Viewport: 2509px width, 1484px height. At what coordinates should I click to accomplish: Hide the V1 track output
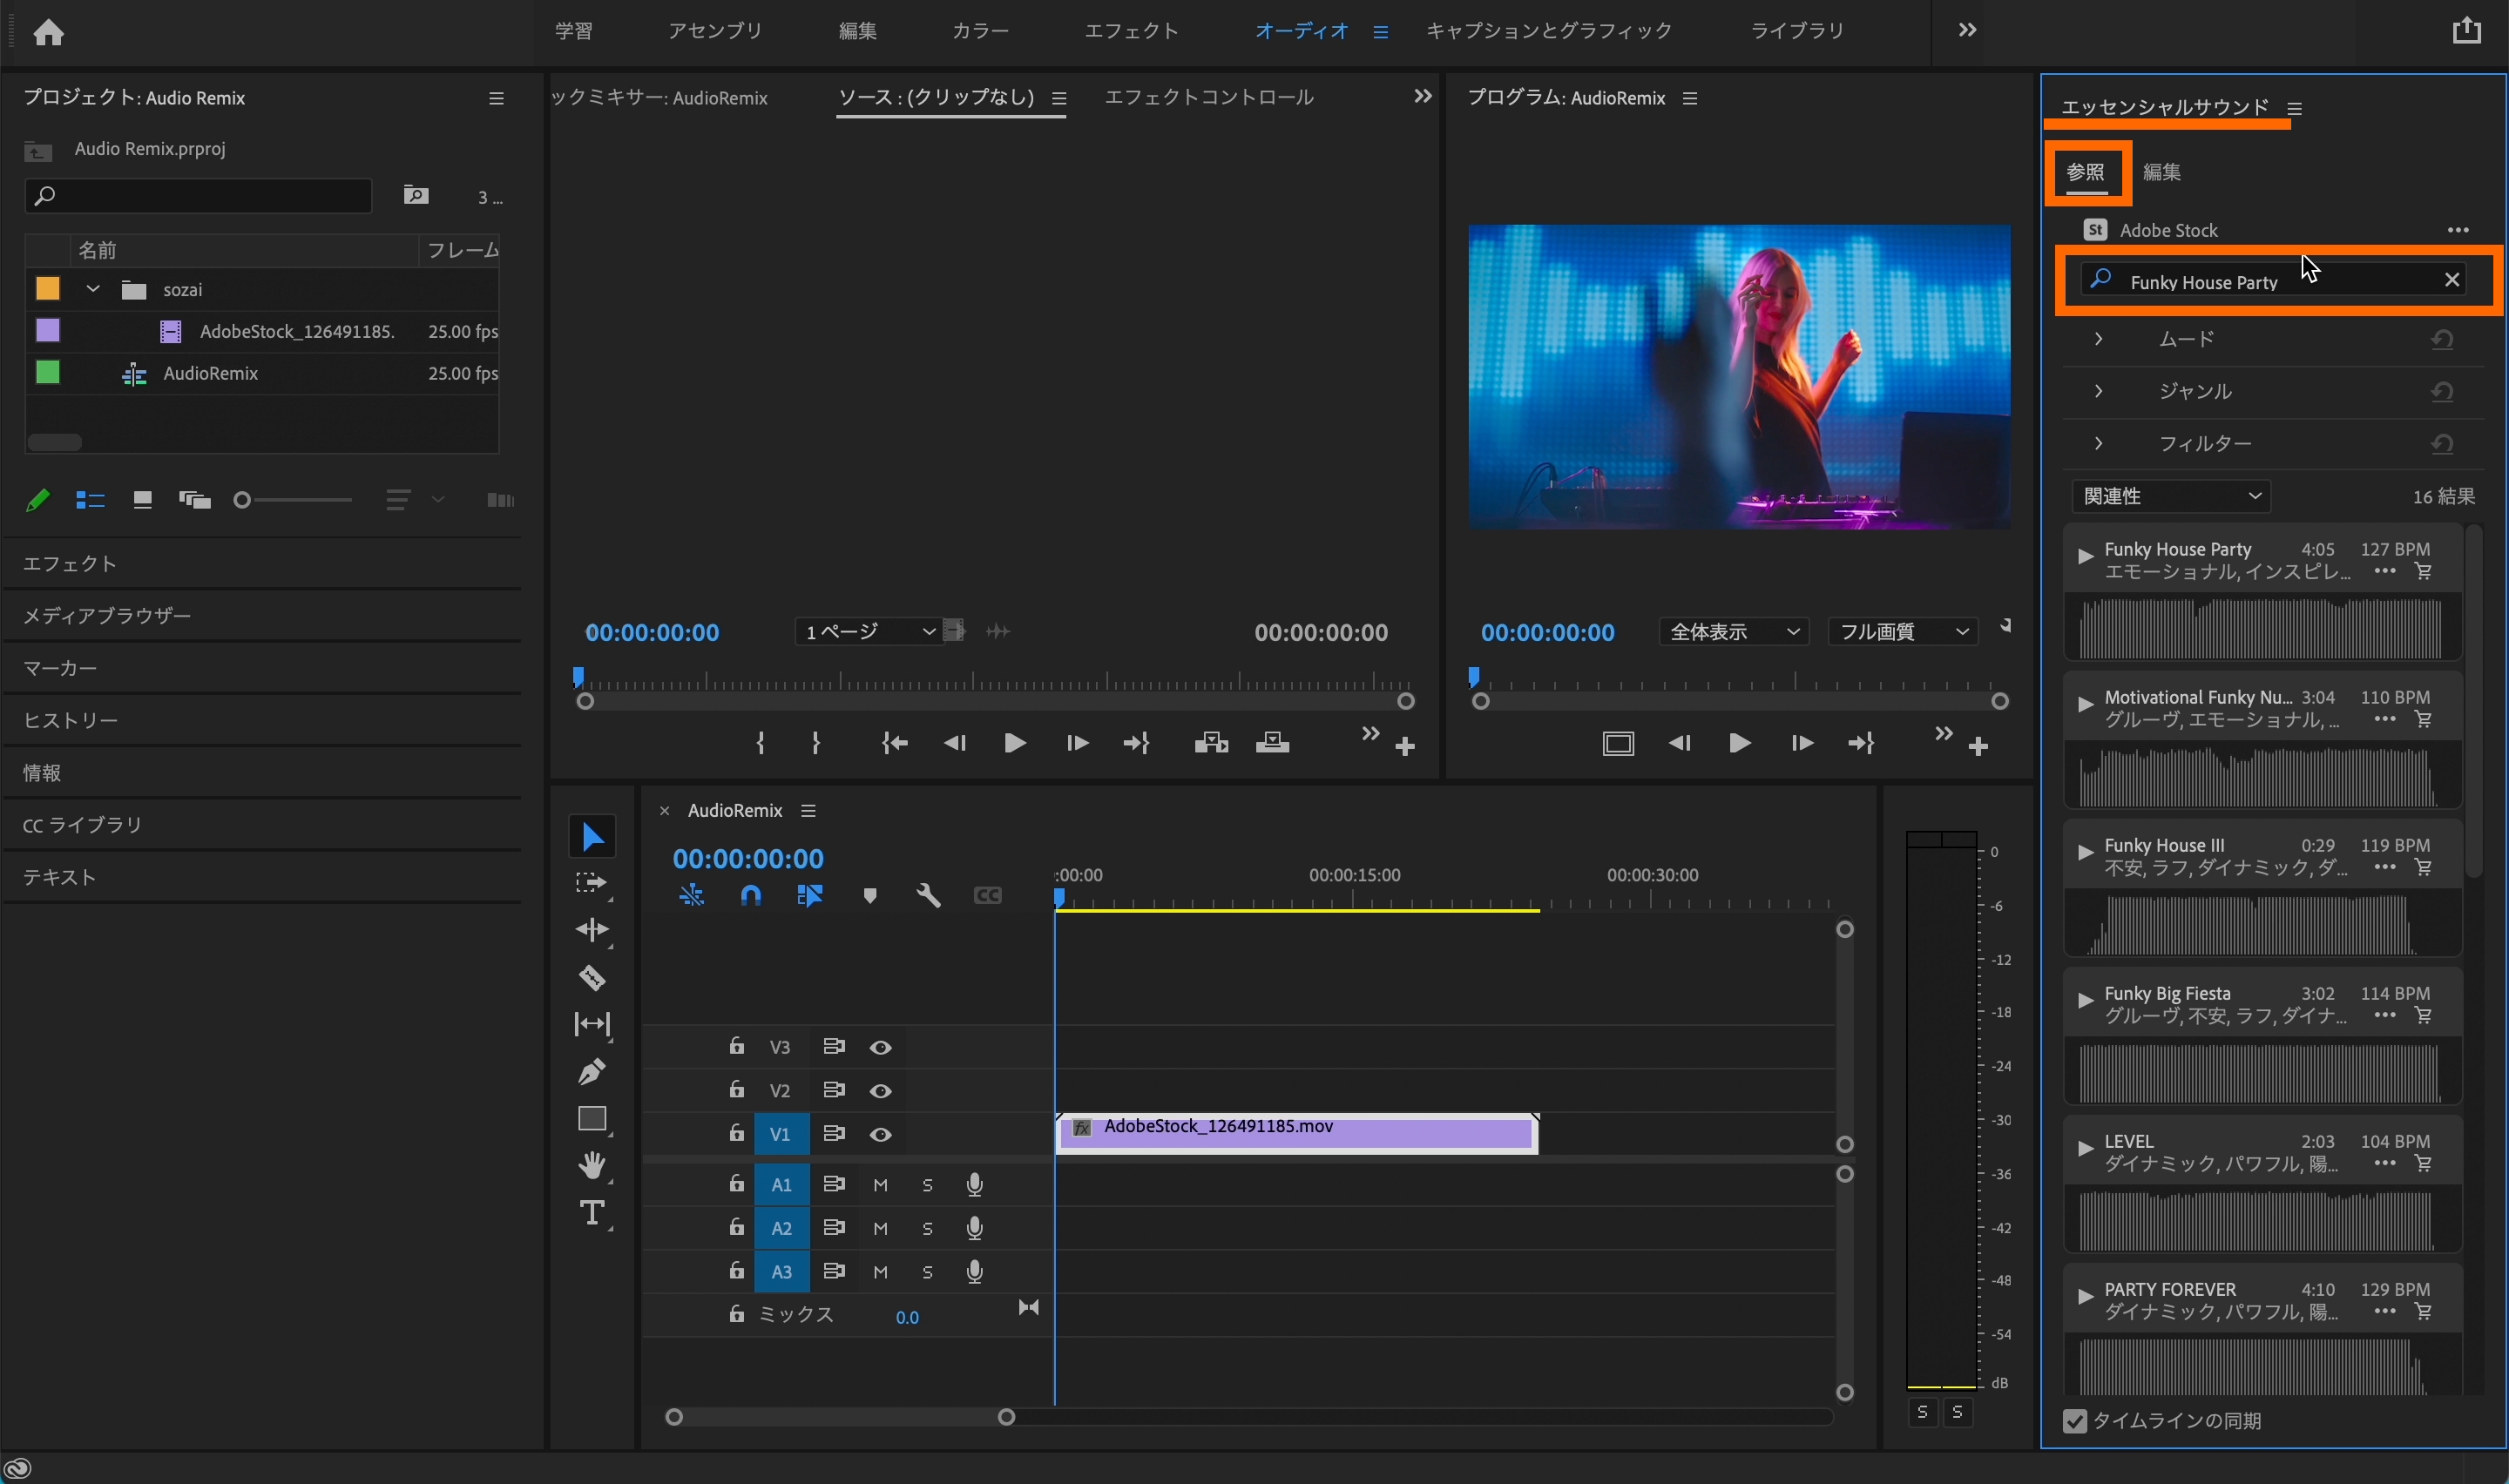(x=880, y=1134)
